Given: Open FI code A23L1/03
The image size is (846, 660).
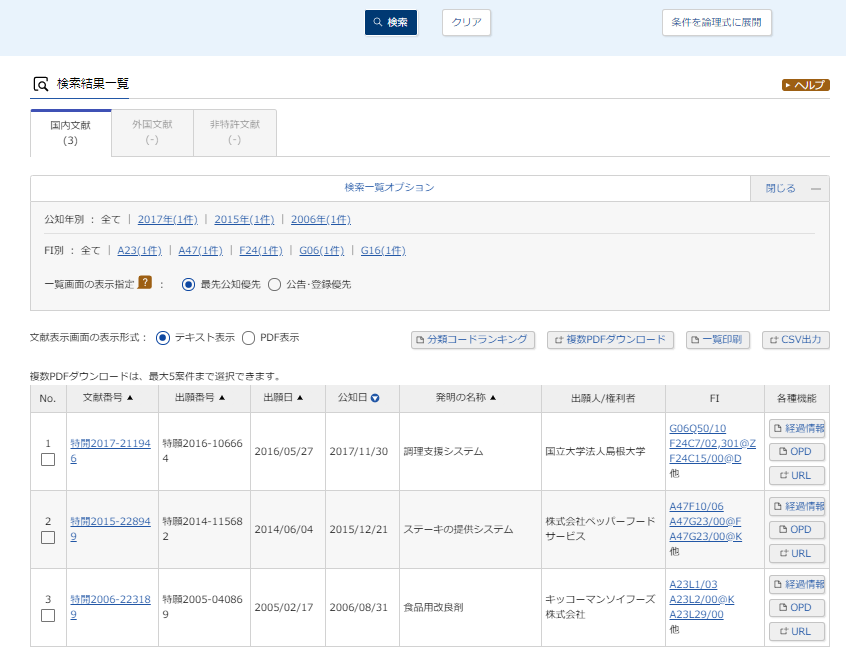Looking at the screenshot, I should coord(693,584).
